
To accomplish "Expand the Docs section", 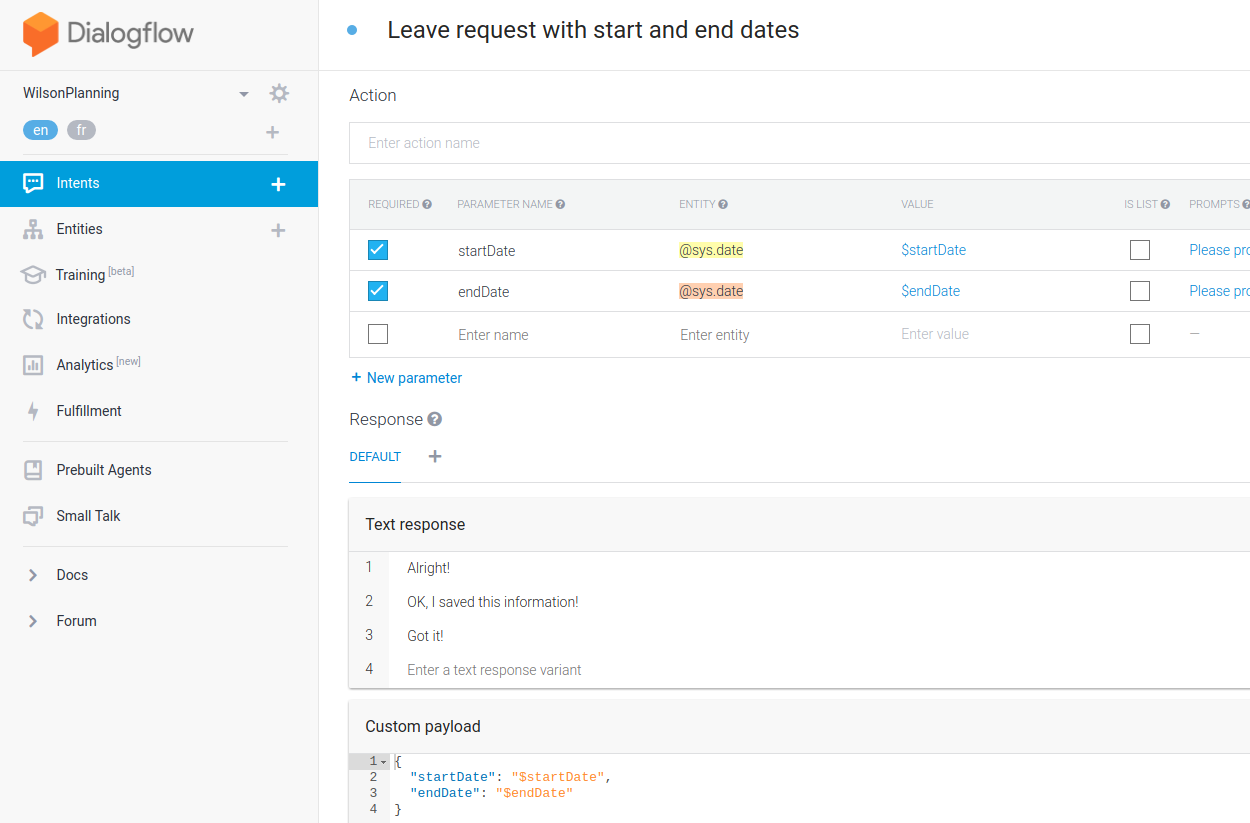I will pyautogui.click(x=33, y=575).
